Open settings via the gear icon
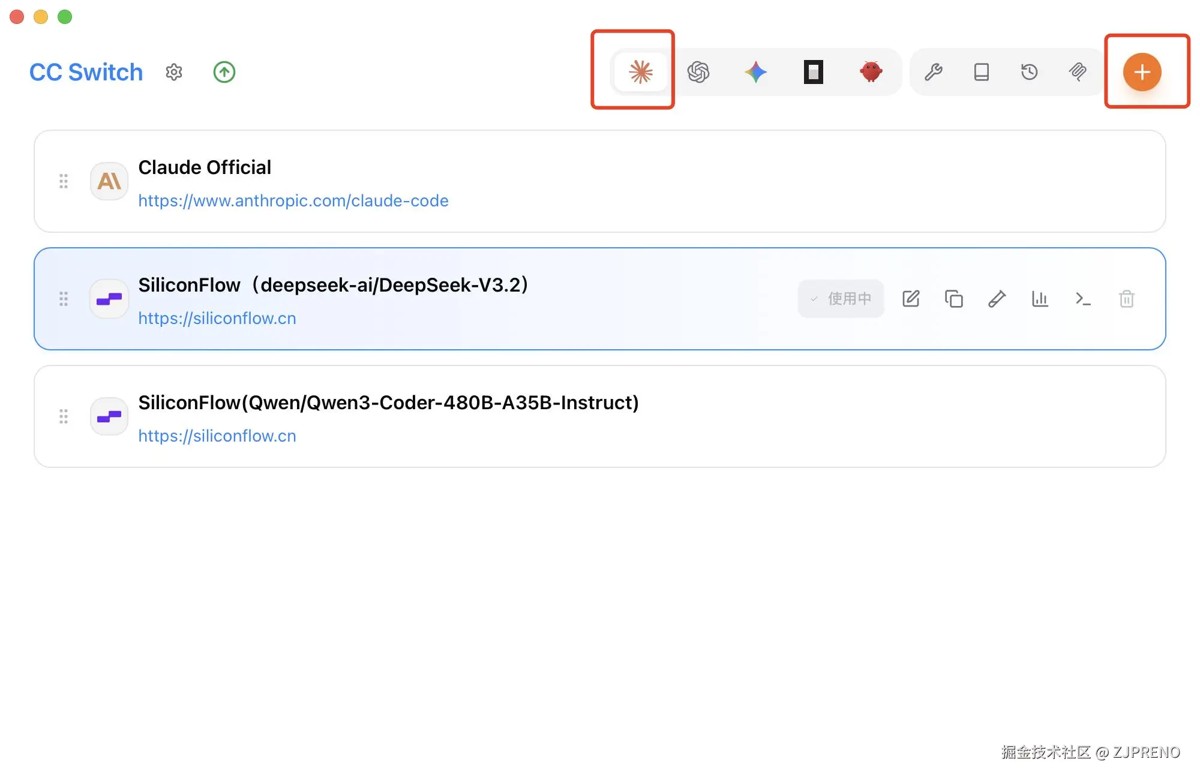Viewport: 1200px width, 780px height. tap(174, 72)
